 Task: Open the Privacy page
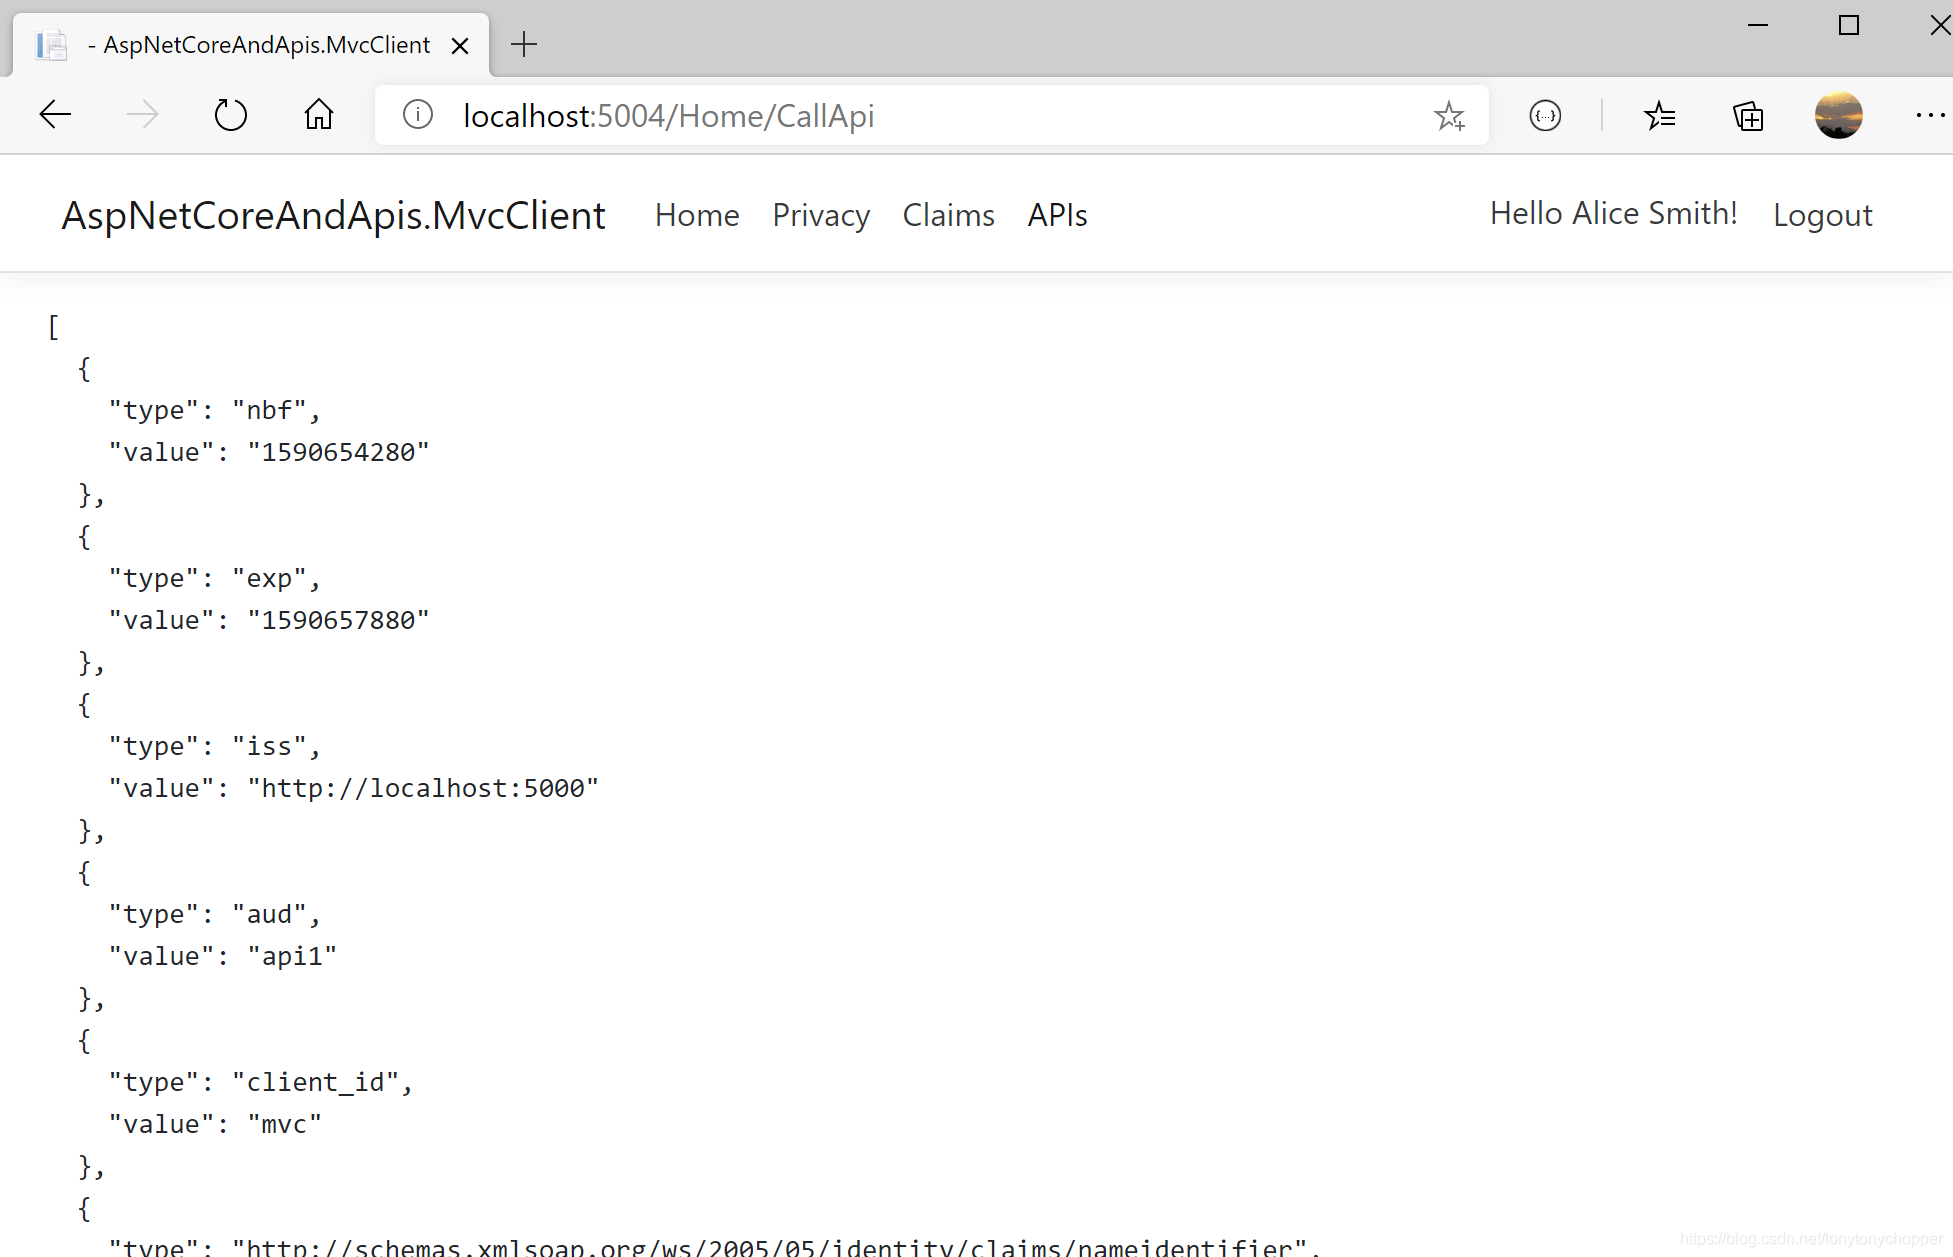click(820, 214)
